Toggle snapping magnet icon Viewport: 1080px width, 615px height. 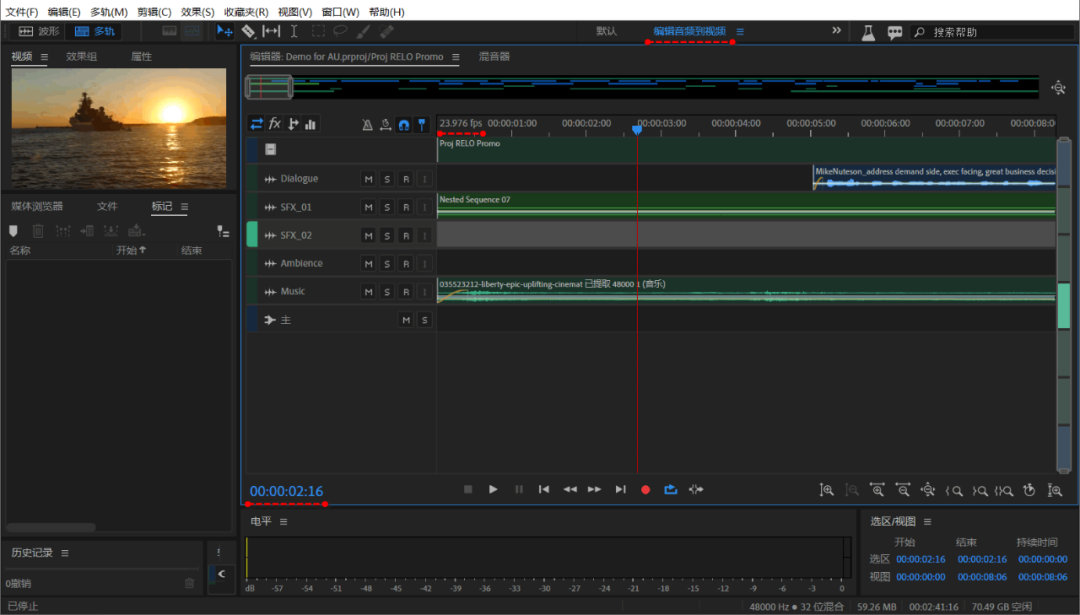click(404, 125)
